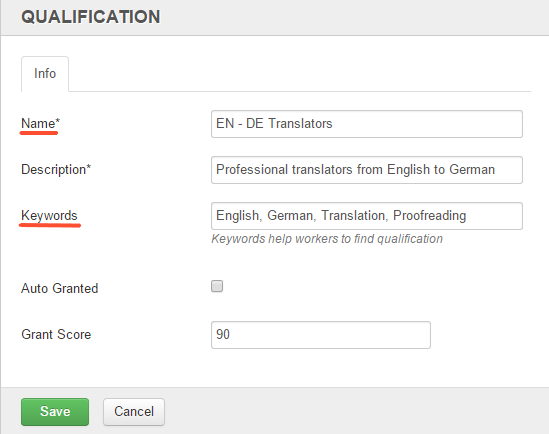The width and height of the screenshot is (549, 434).
Task: Click the Keywords label
Action: click(49, 216)
